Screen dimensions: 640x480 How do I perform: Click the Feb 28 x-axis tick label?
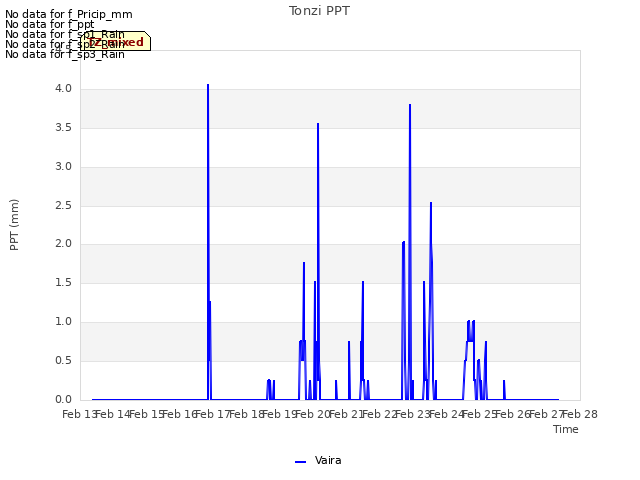(580, 415)
